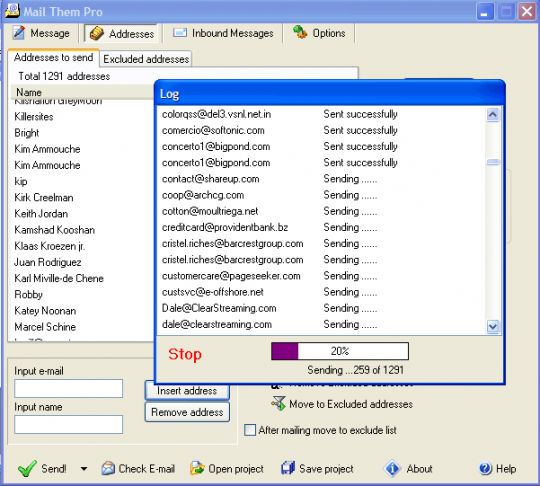The height and width of the screenshot is (486, 540).
Task: Click the Insert address button
Action: pyautogui.click(x=187, y=391)
